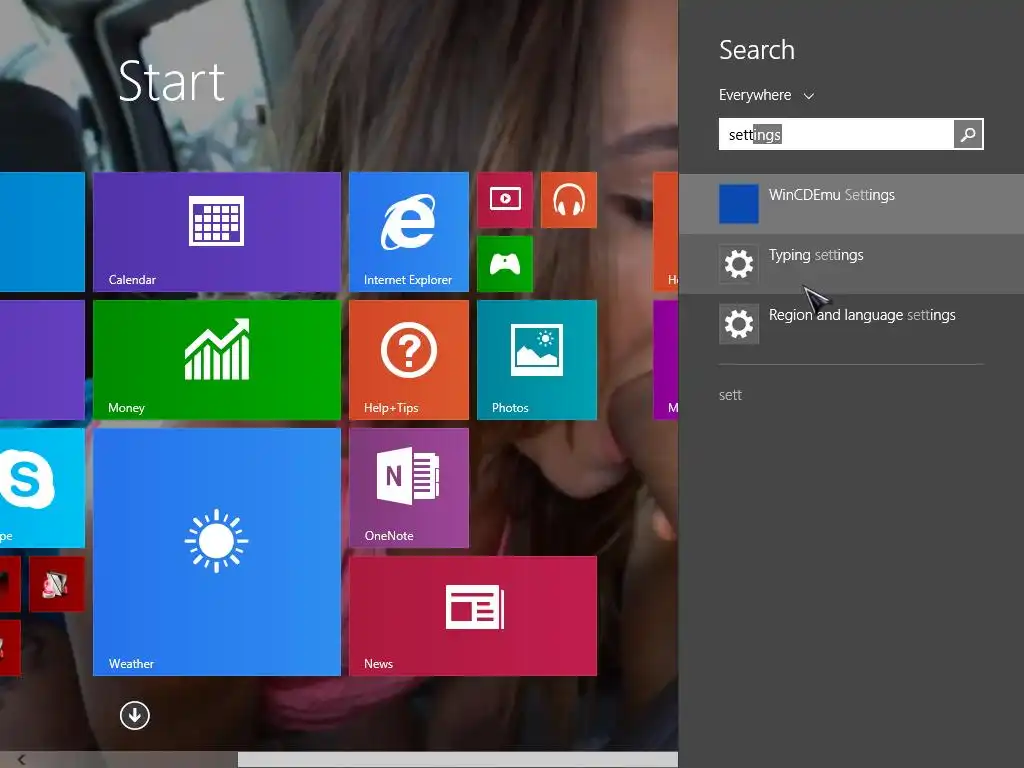Click the horizontal scrollbar thumb
1024x768 pixels.
(457, 760)
